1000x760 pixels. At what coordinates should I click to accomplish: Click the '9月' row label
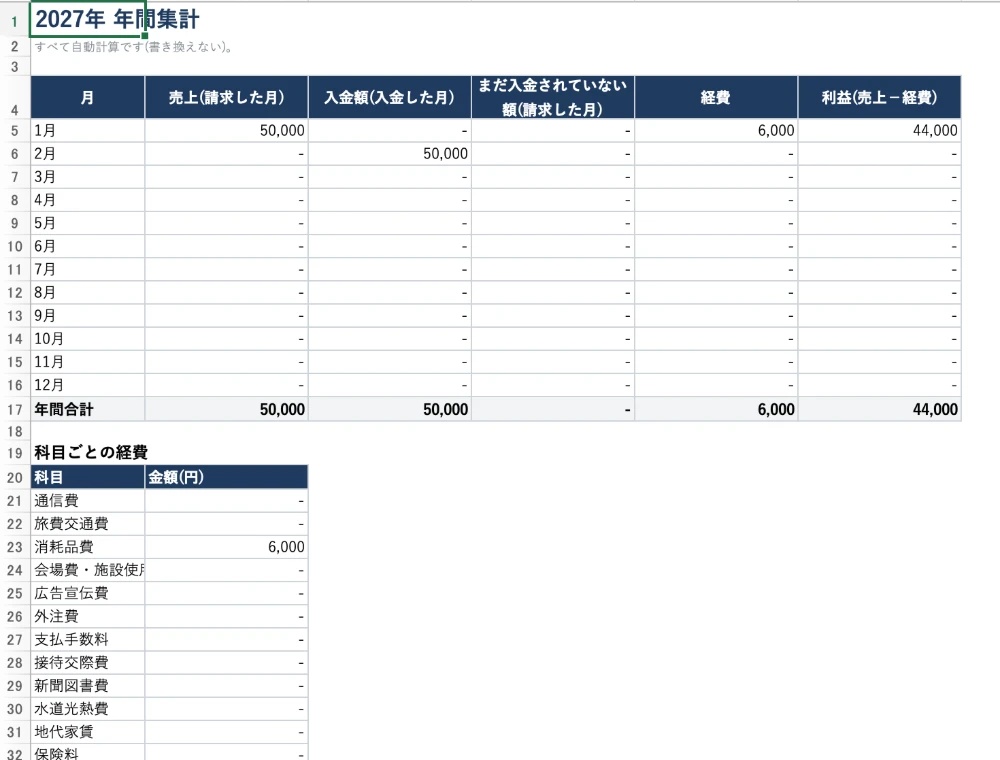(x=87, y=316)
